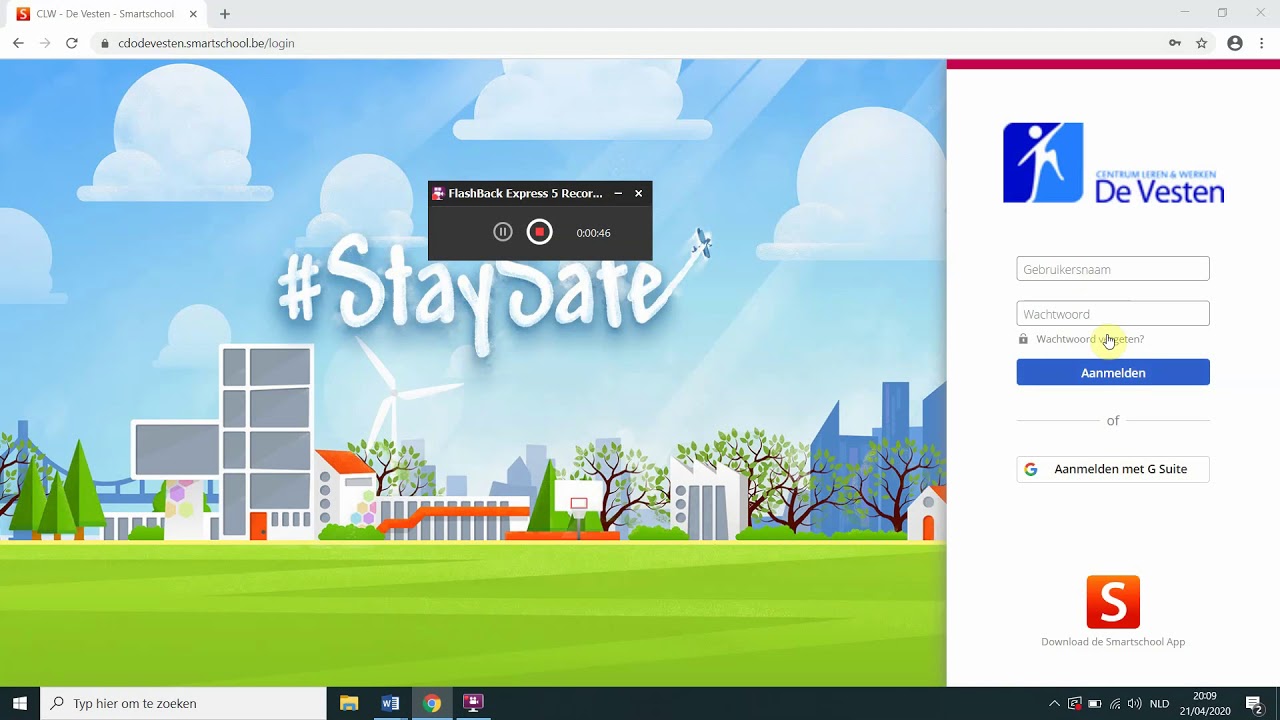
Task: Click the address bar URL
Action: [206, 43]
